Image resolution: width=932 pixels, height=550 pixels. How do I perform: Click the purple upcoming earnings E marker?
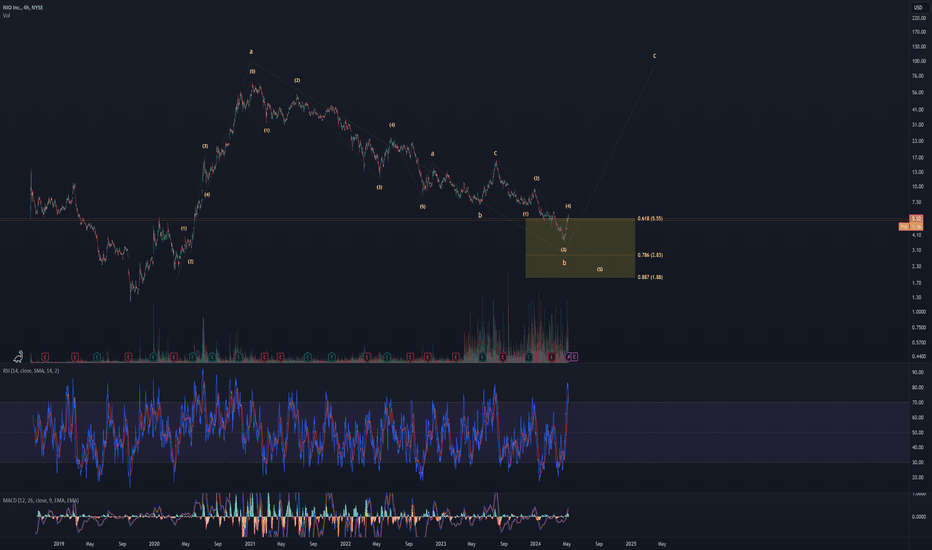tap(574, 357)
